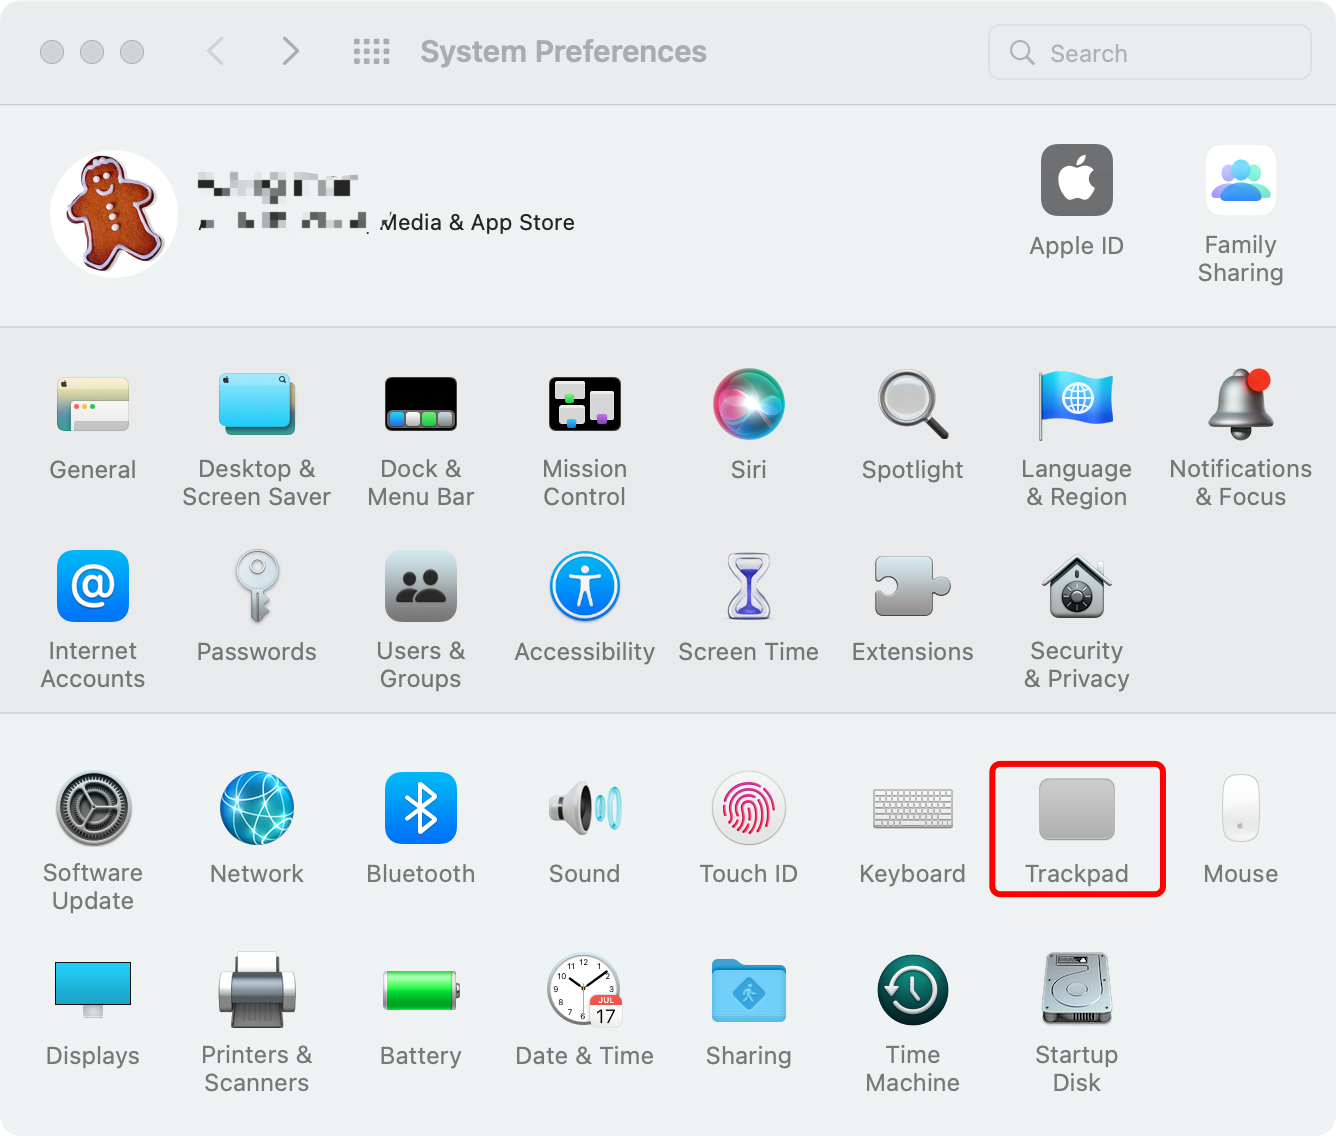Click the show all preferences grid button

pyautogui.click(x=371, y=52)
